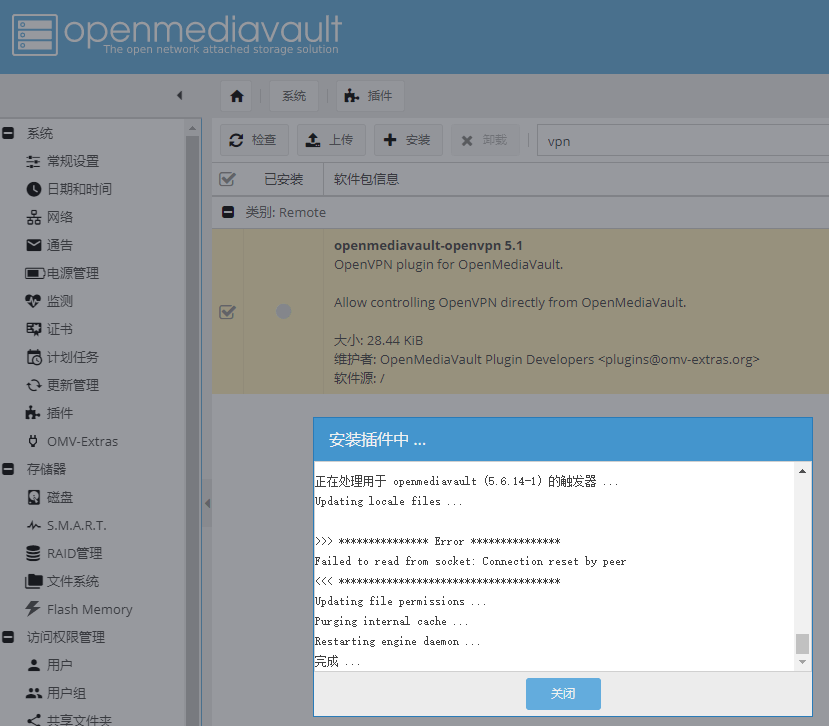
Task: Open 网络 settings
Action: pos(60,217)
